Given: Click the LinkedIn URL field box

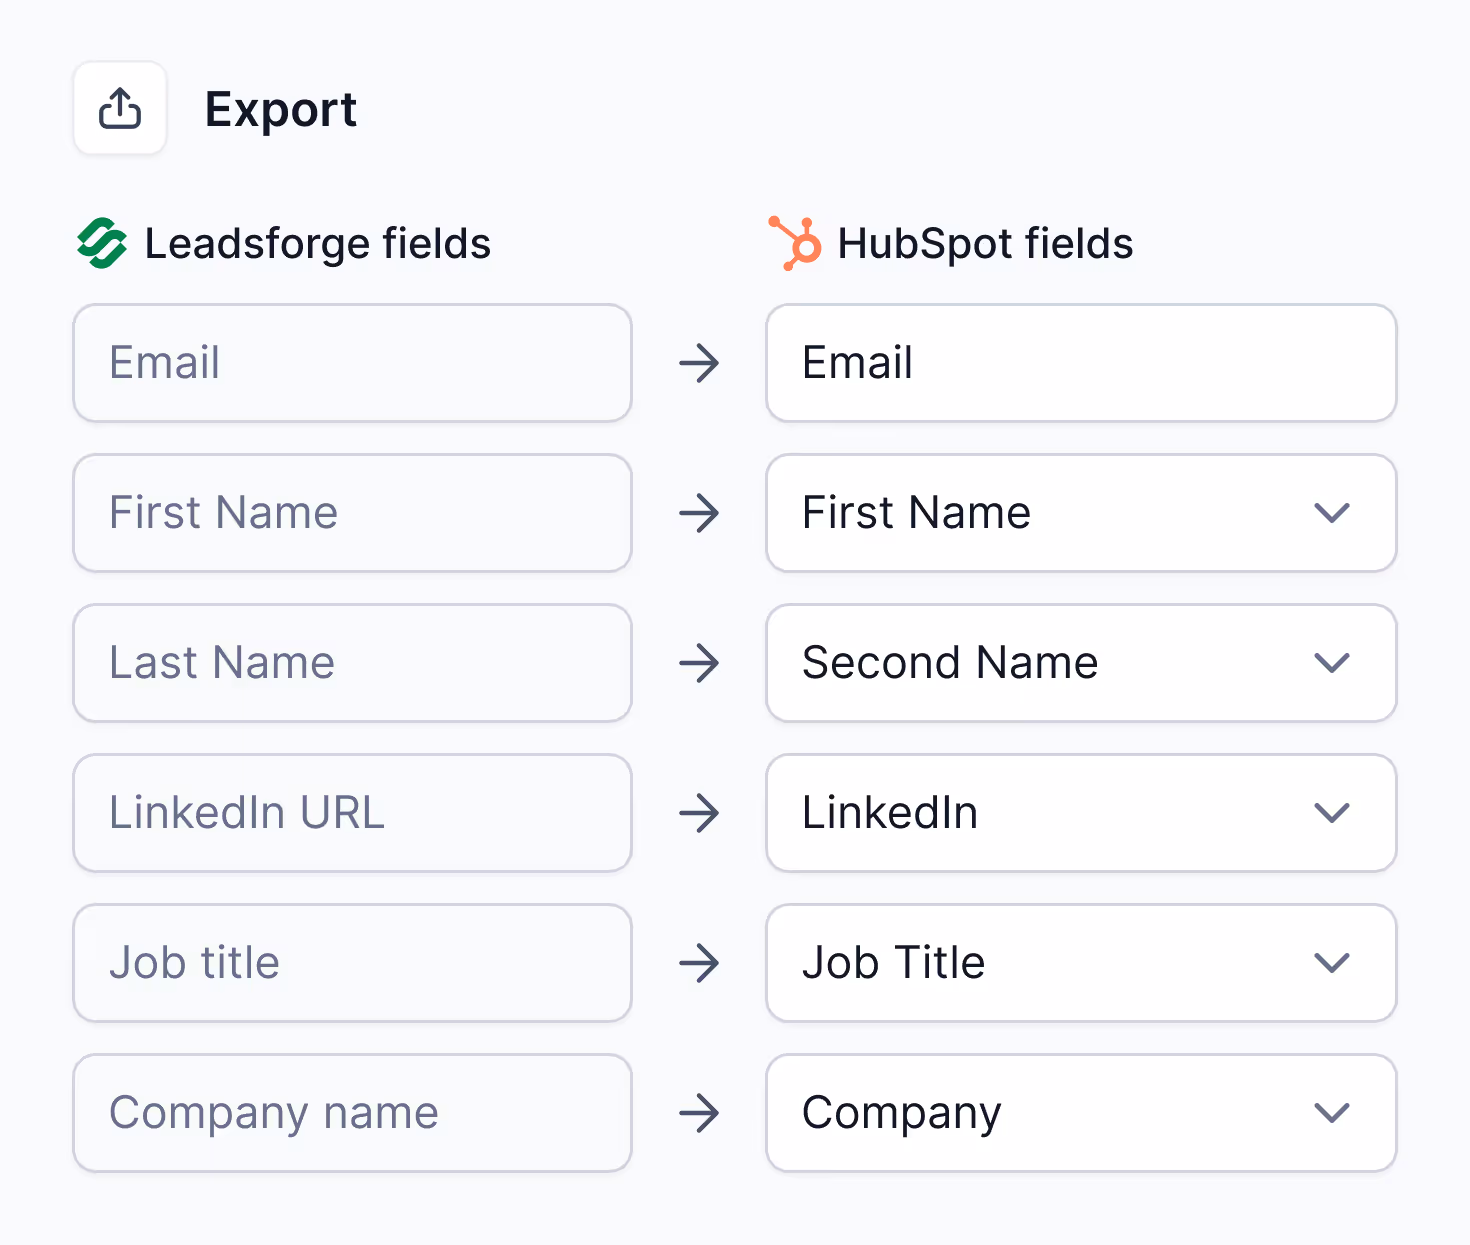Looking at the screenshot, I should [x=353, y=813].
